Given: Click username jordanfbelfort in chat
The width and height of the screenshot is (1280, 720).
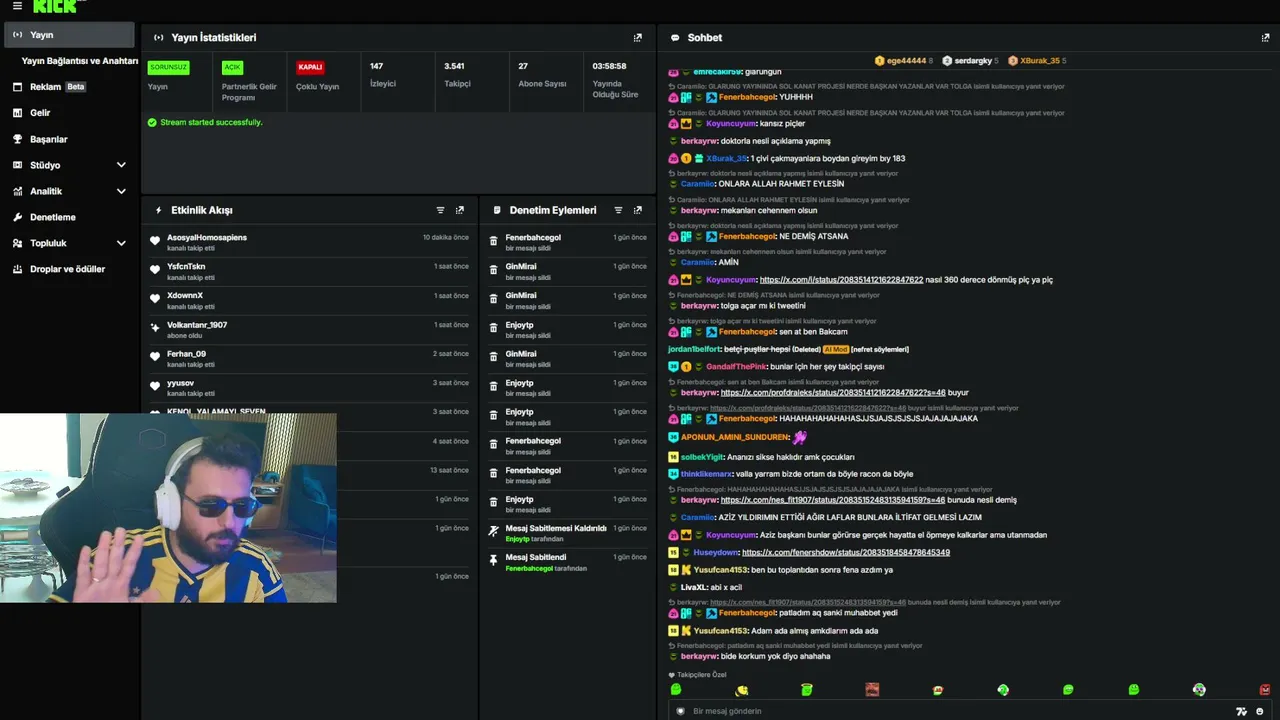Looking at the screenshot, I should click(x=694, y=349).
